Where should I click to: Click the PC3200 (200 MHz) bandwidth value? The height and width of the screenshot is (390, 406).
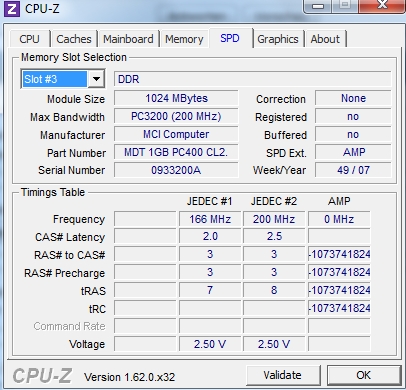click(x=176, y=116)
